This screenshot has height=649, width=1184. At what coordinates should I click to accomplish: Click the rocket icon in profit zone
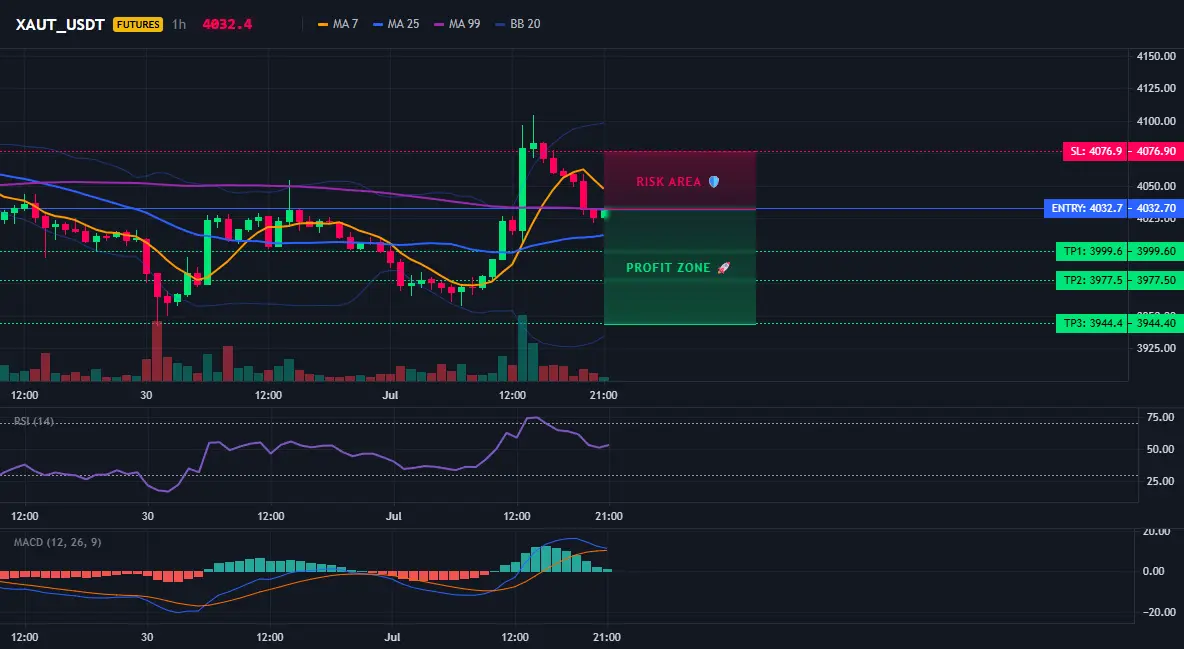(x=723, y=267)
